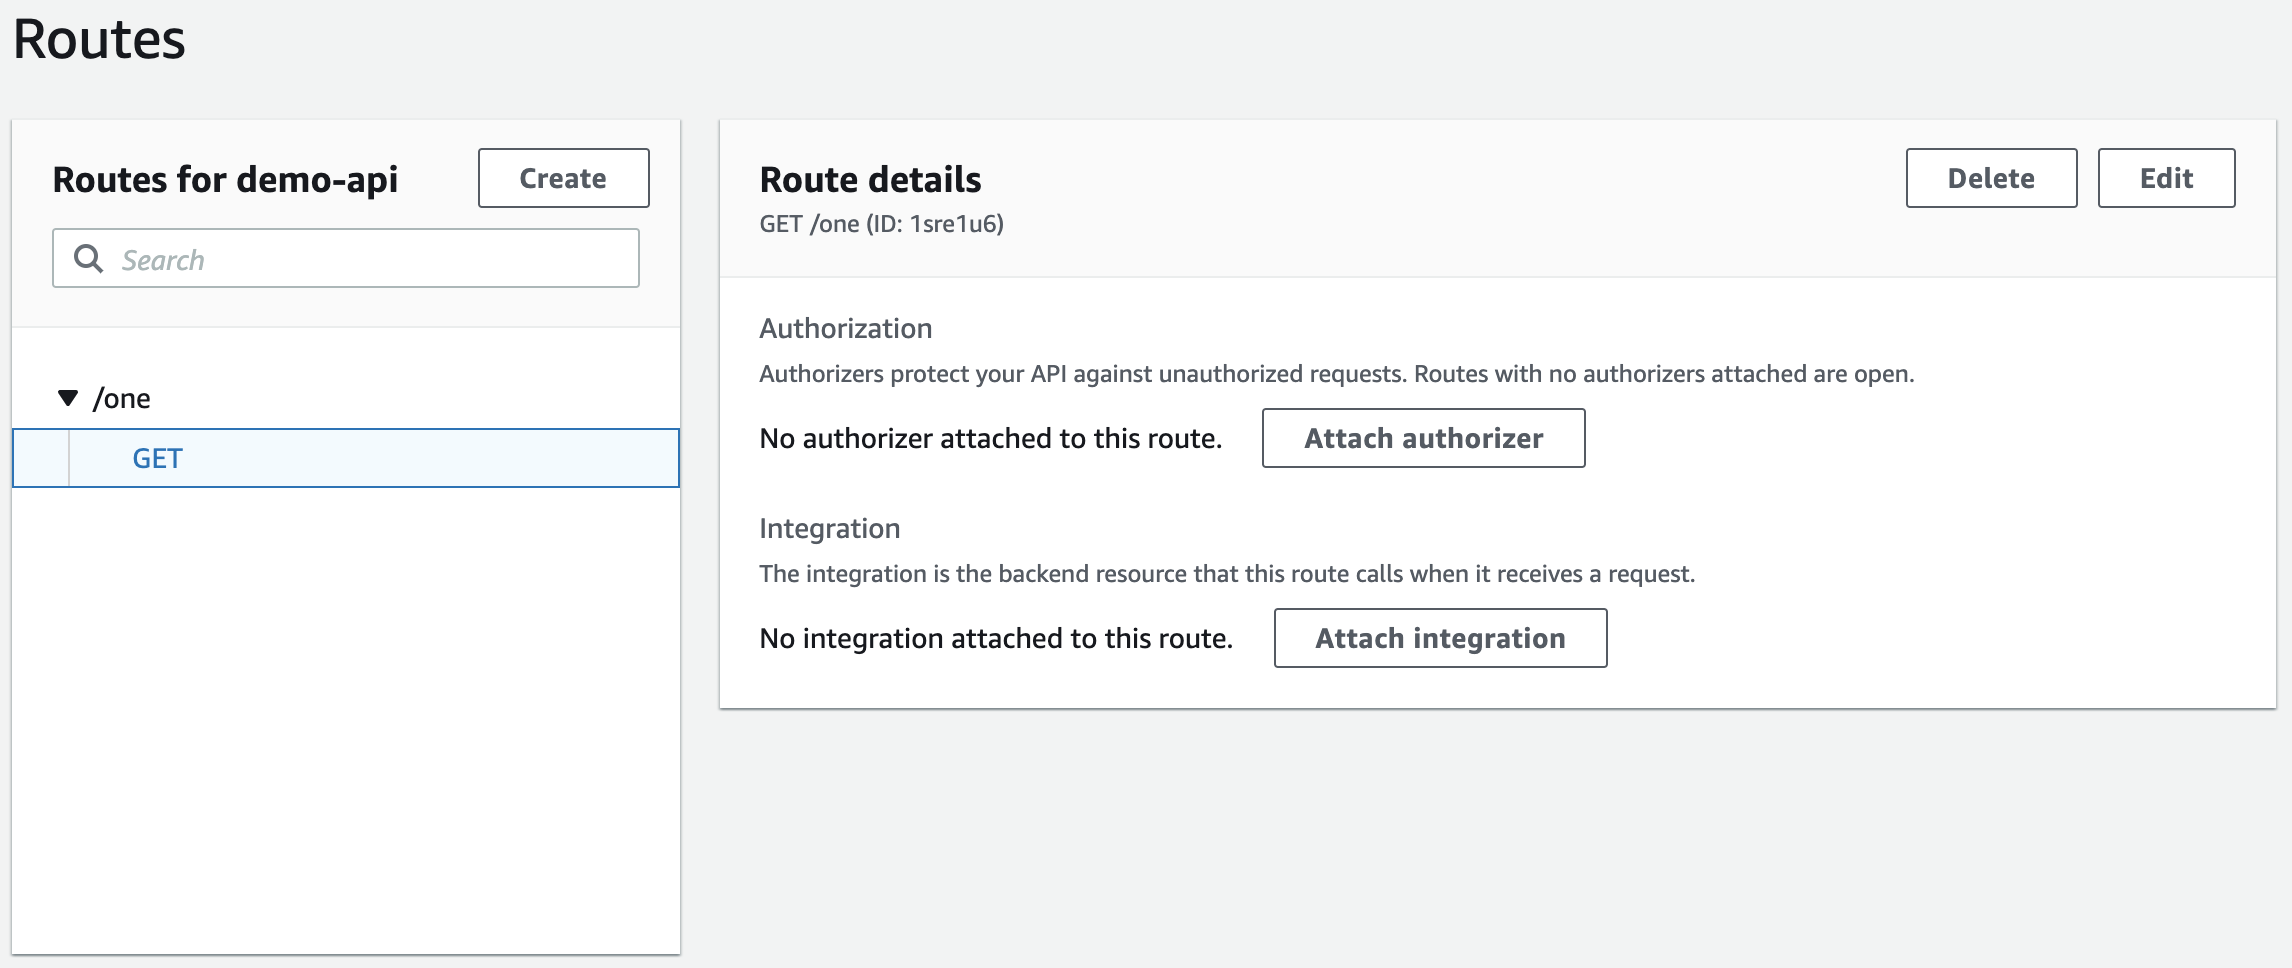The width and height of the screenshot is (2292, 968).
Task: Click the route ID text 1sre1u6
Action: (957, 224)
